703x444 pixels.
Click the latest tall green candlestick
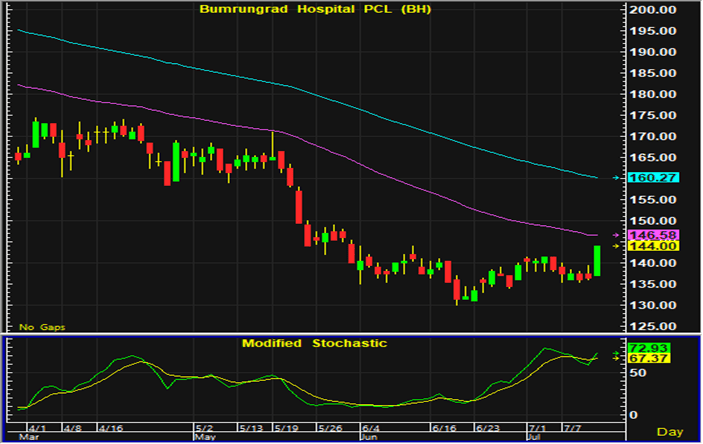[597, 261]
